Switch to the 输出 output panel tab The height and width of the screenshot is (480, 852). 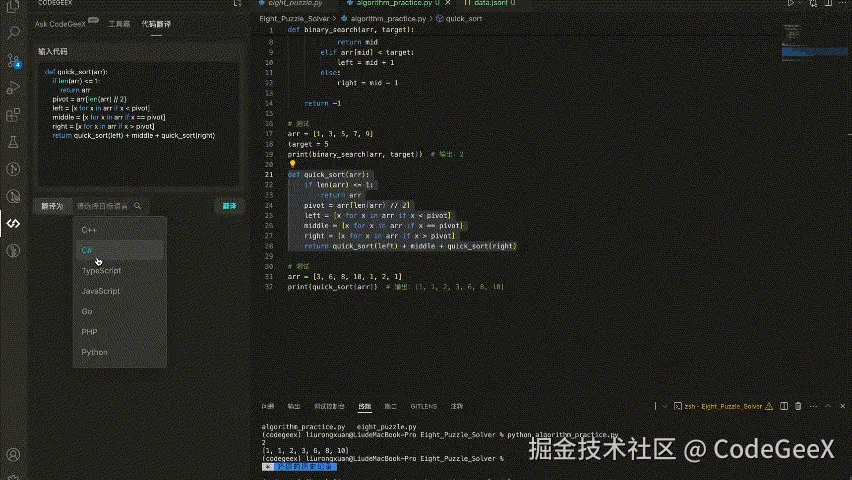tap(294, 406)
